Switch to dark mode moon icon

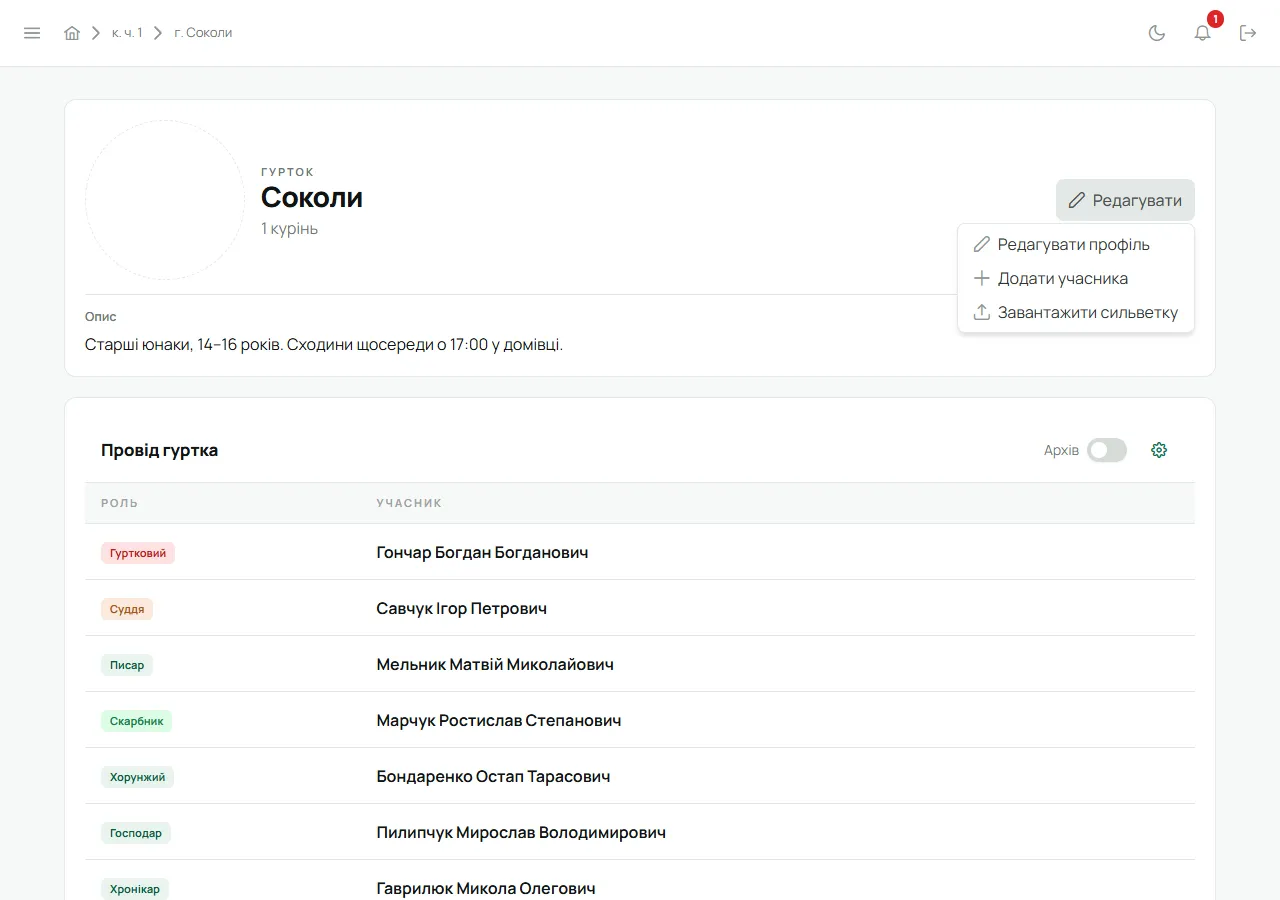[1157, 33]
